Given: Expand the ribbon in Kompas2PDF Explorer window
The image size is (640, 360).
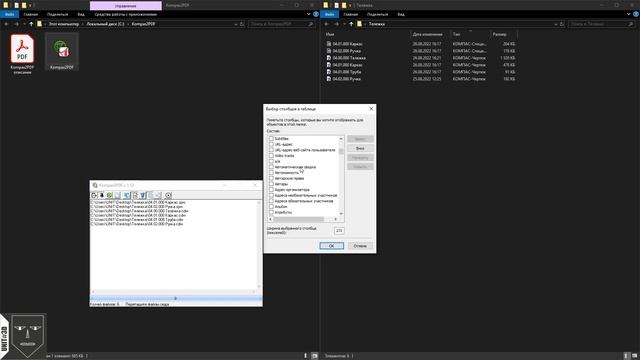Looking at the screenshot, I should click(309, 14).
